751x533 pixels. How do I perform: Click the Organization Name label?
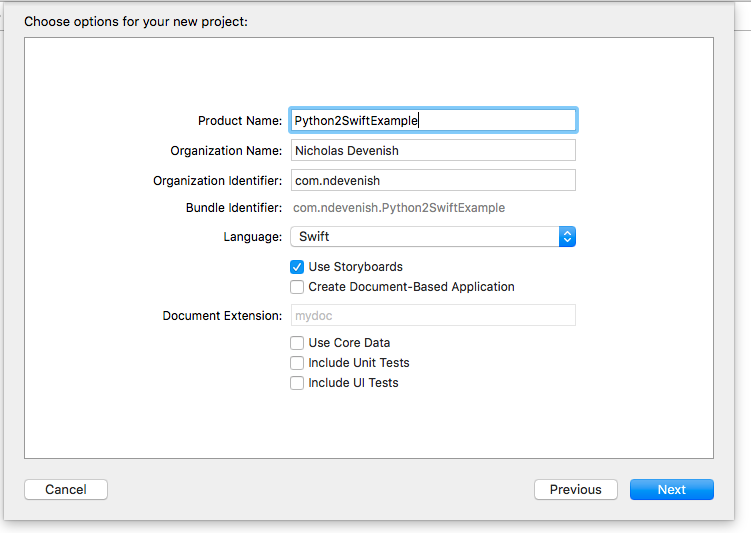point(226,151)
